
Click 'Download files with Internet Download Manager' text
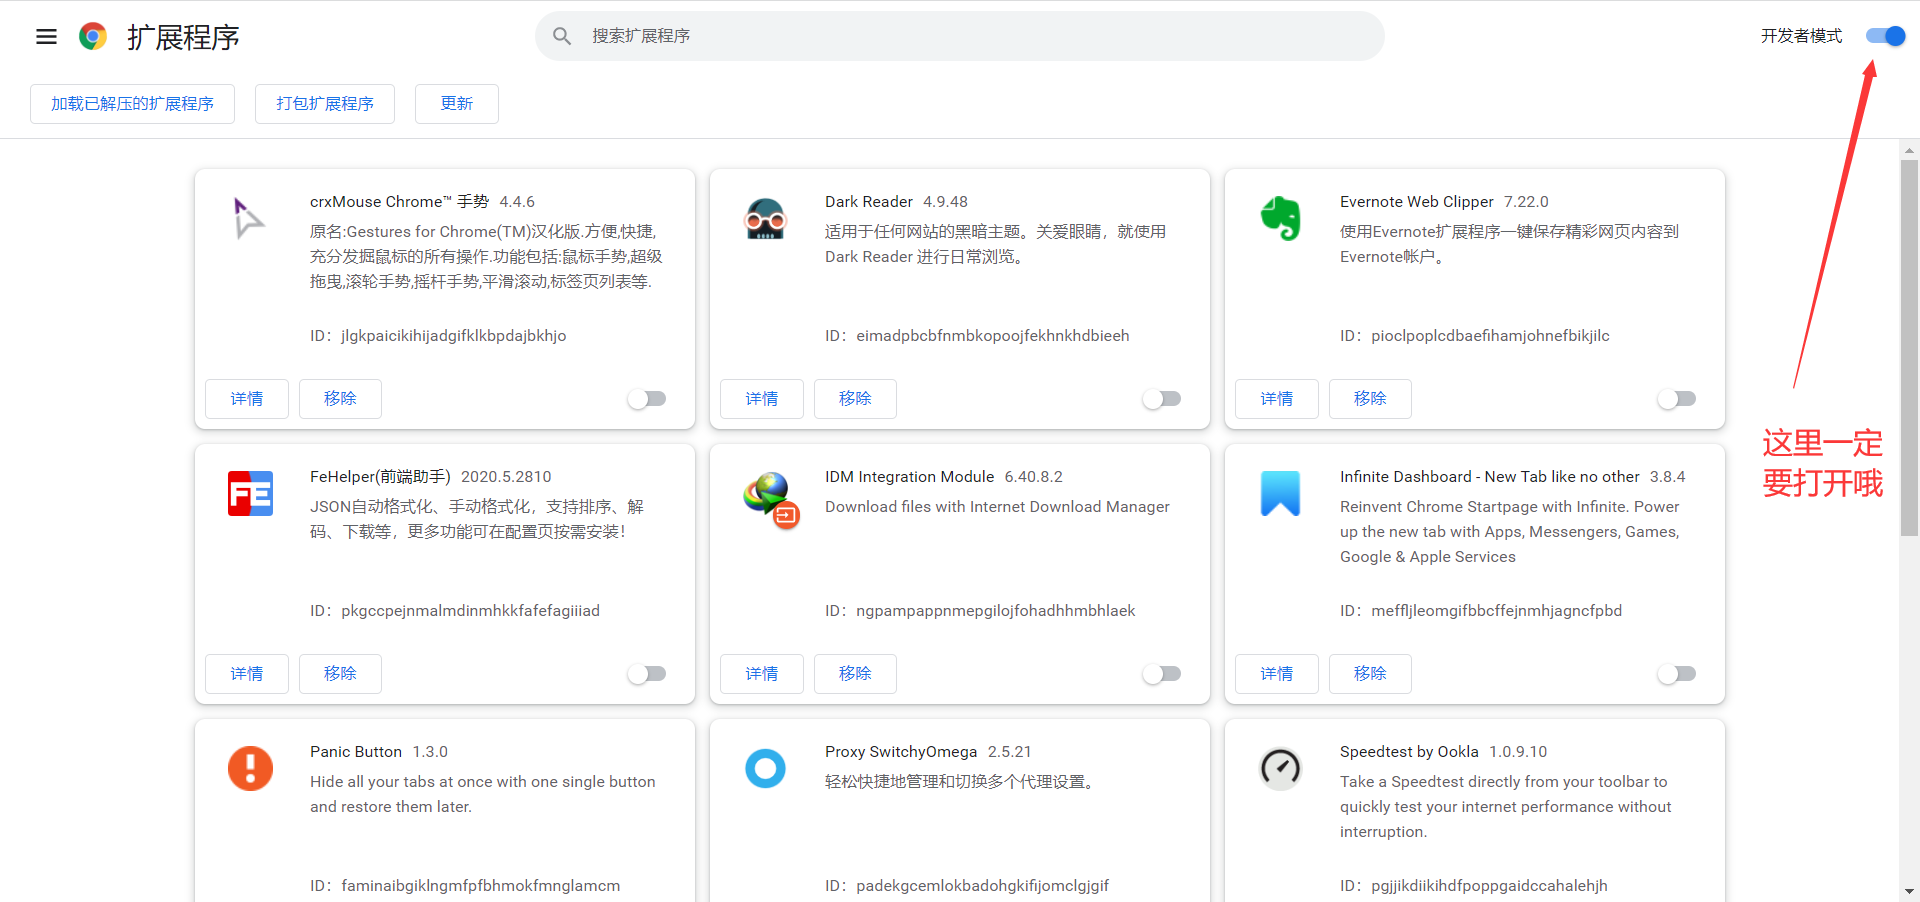[x=997, y=507]
